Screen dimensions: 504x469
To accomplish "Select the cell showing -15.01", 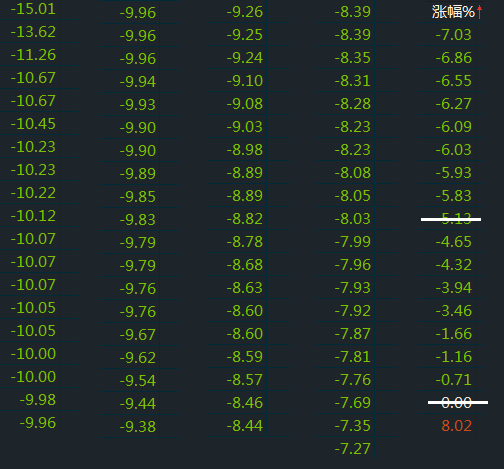I will [33, 9].
